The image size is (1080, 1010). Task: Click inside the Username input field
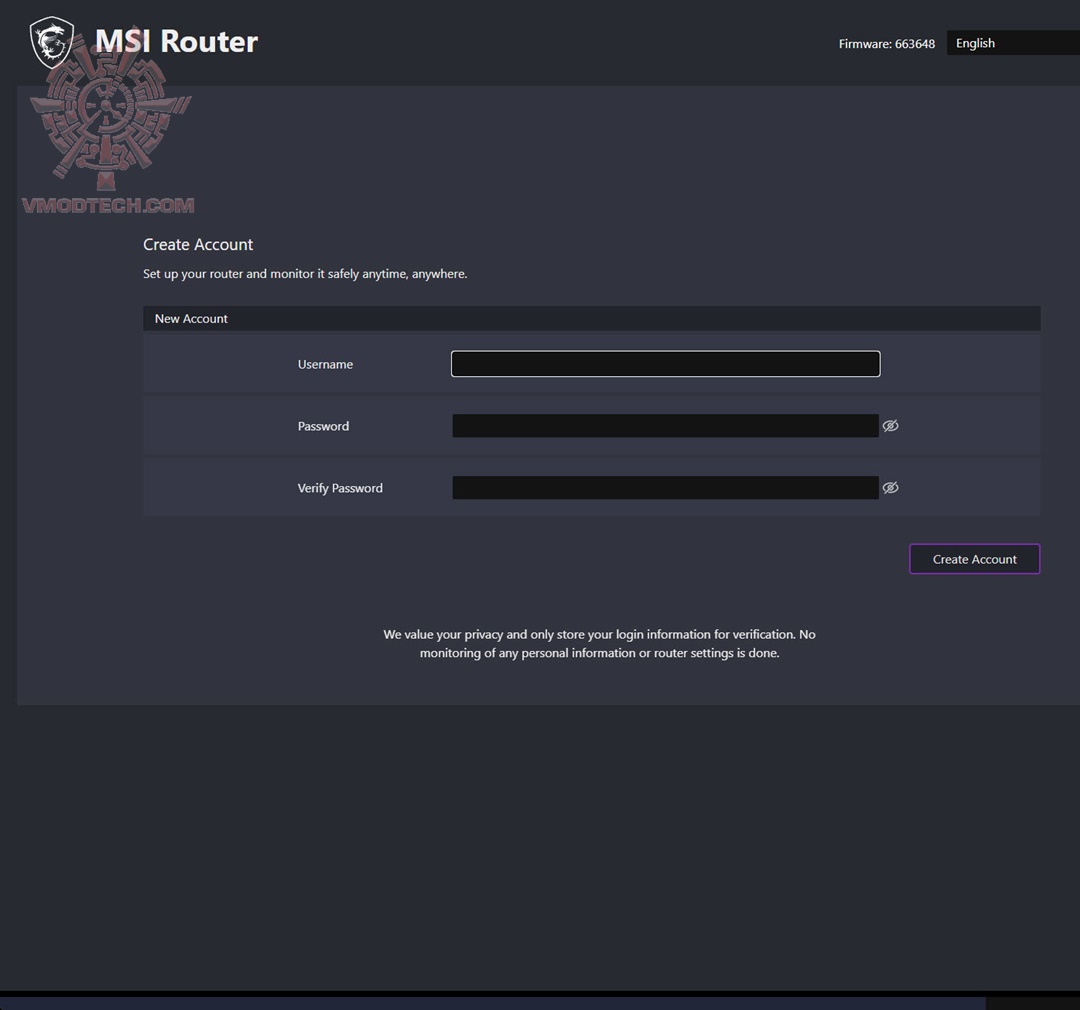665,363
